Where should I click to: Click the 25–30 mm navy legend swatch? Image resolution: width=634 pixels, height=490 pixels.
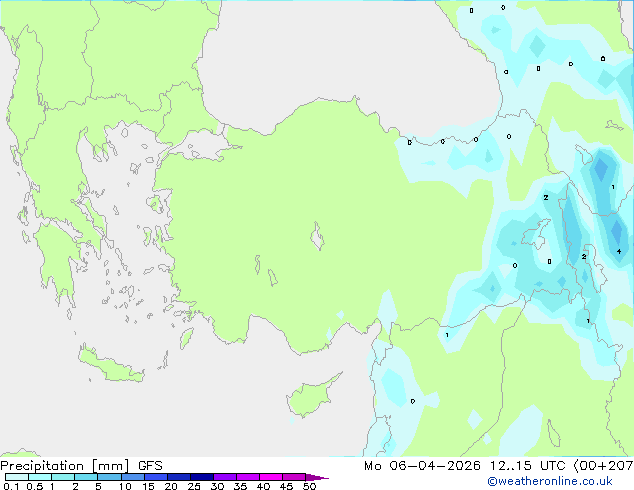tap(202, 477)
